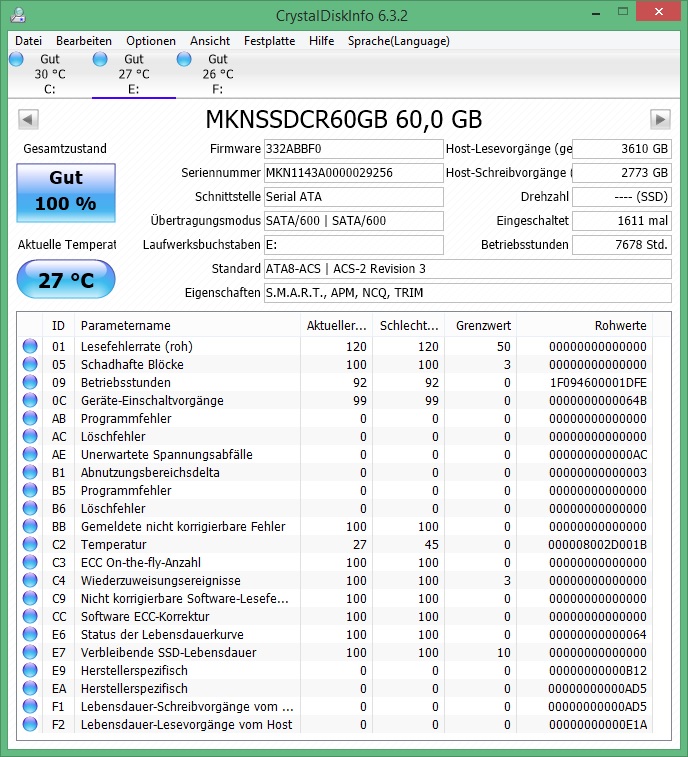The image size is (688, 757).
Task: Click the Seriennummer field
Action: (x=353, y=173)
